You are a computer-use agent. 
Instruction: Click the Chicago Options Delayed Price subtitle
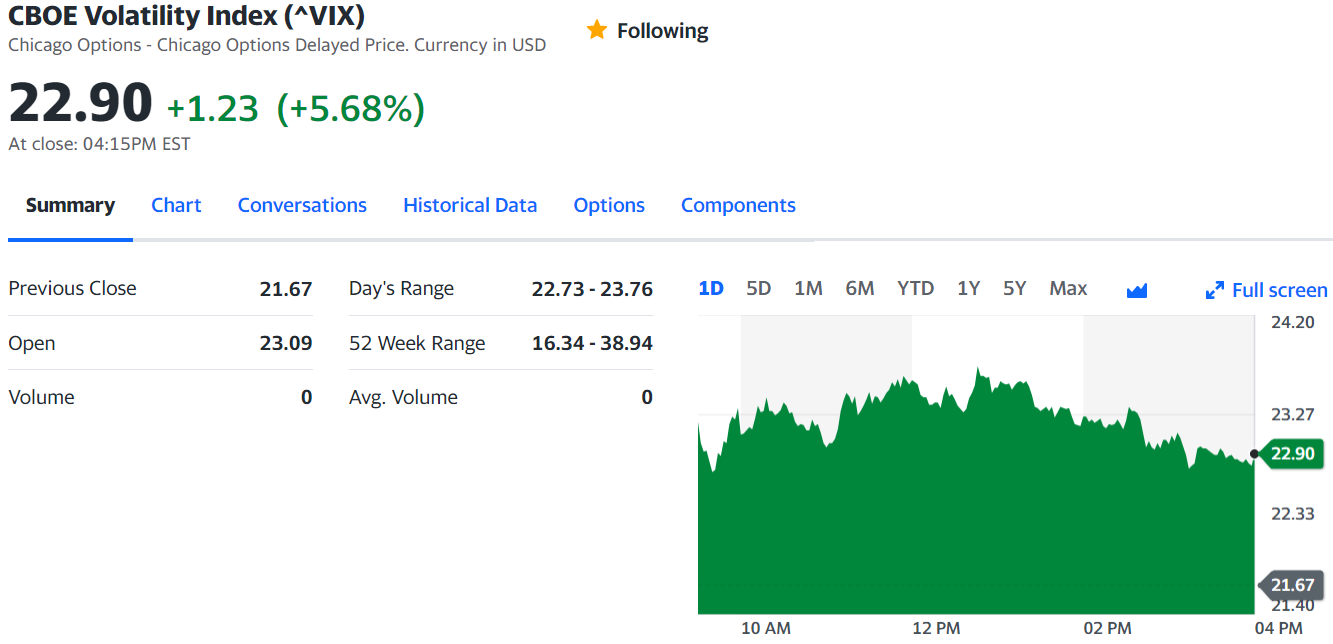(x=277, y=45)
